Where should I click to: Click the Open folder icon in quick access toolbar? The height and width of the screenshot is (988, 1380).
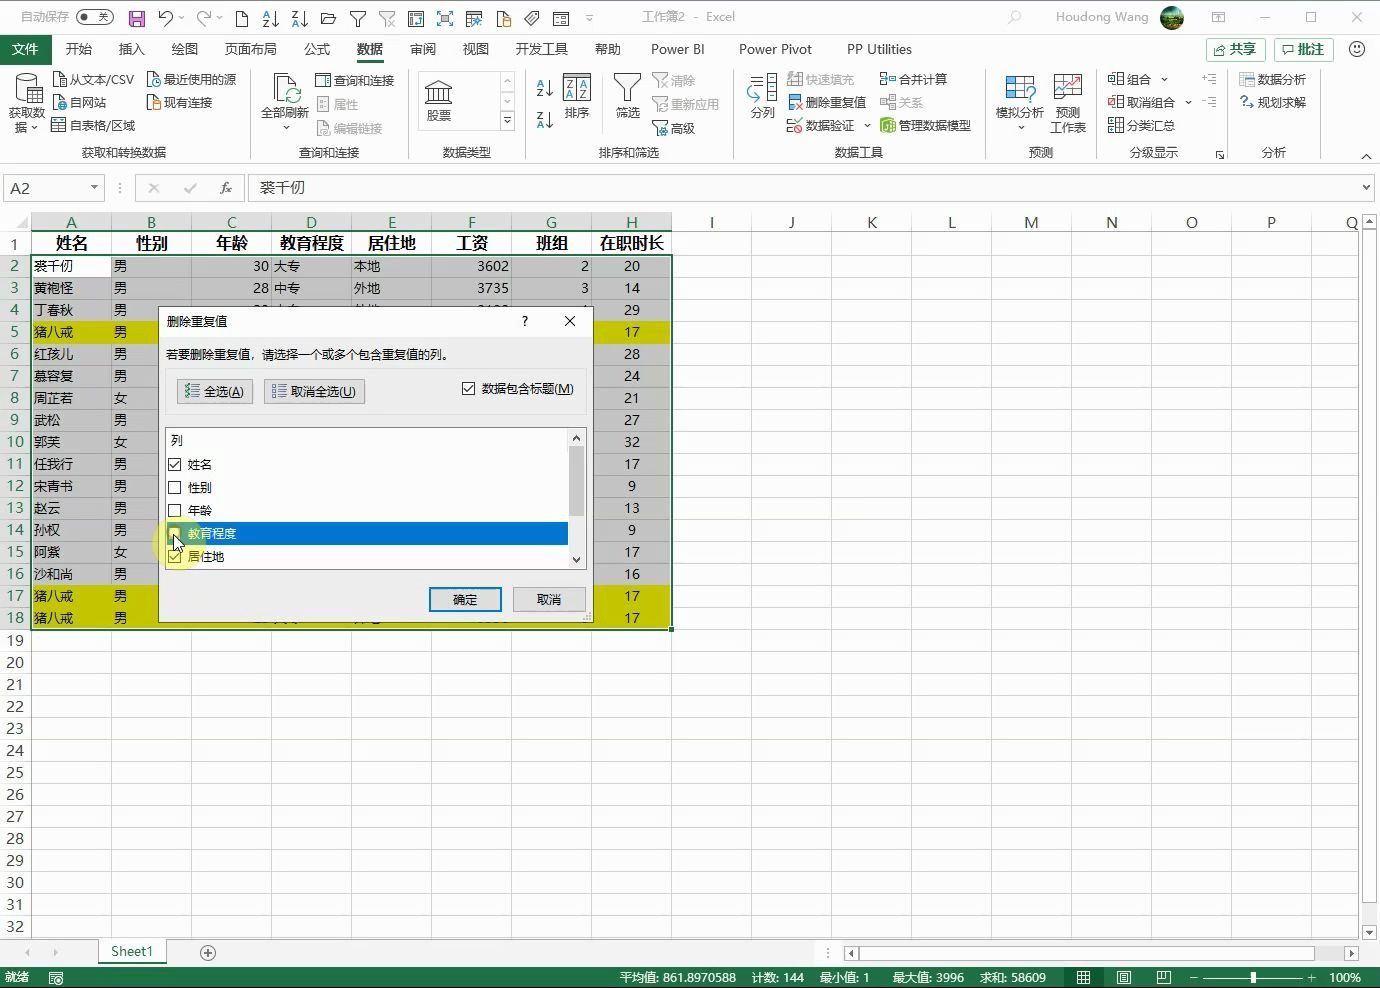click(x=328, y=18)
